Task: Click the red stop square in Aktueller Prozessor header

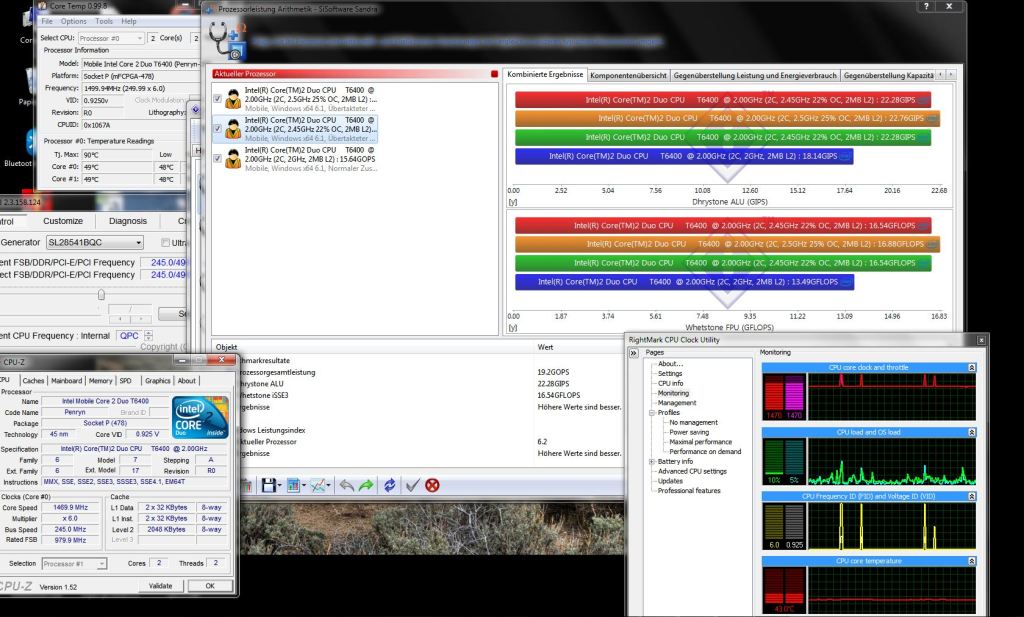Action: [494, 74]
